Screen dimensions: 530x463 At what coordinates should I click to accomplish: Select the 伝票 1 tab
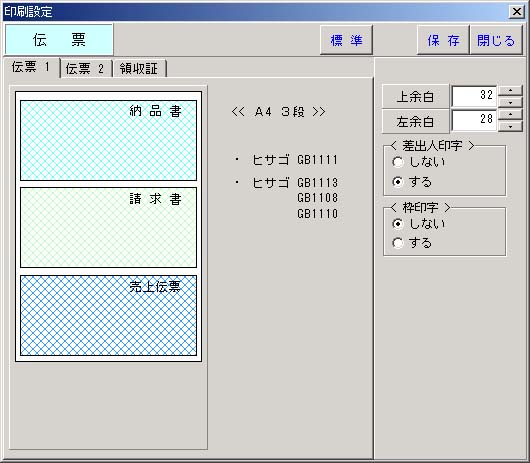click(31, 67)
